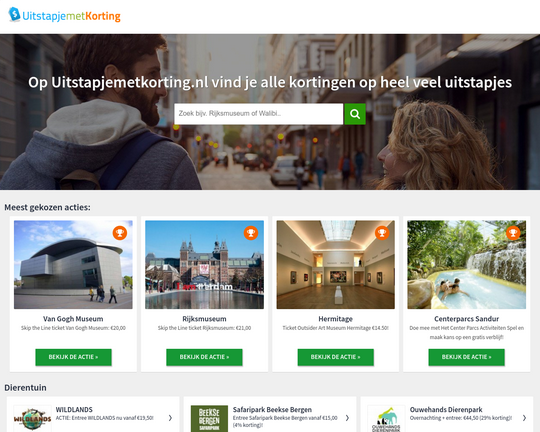Expand the Ouwehands Dierenpark chevron
The image size is (540, 432).
(x=524, y=418)
